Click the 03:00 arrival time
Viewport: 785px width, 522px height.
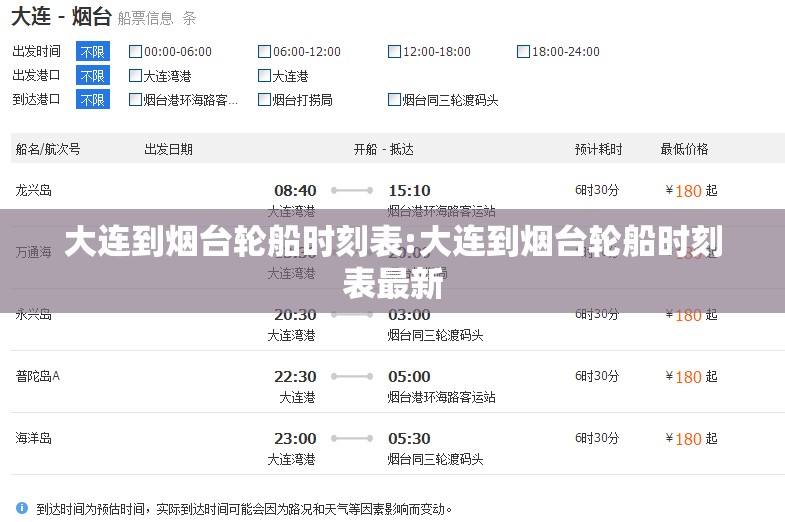point(410,315)
